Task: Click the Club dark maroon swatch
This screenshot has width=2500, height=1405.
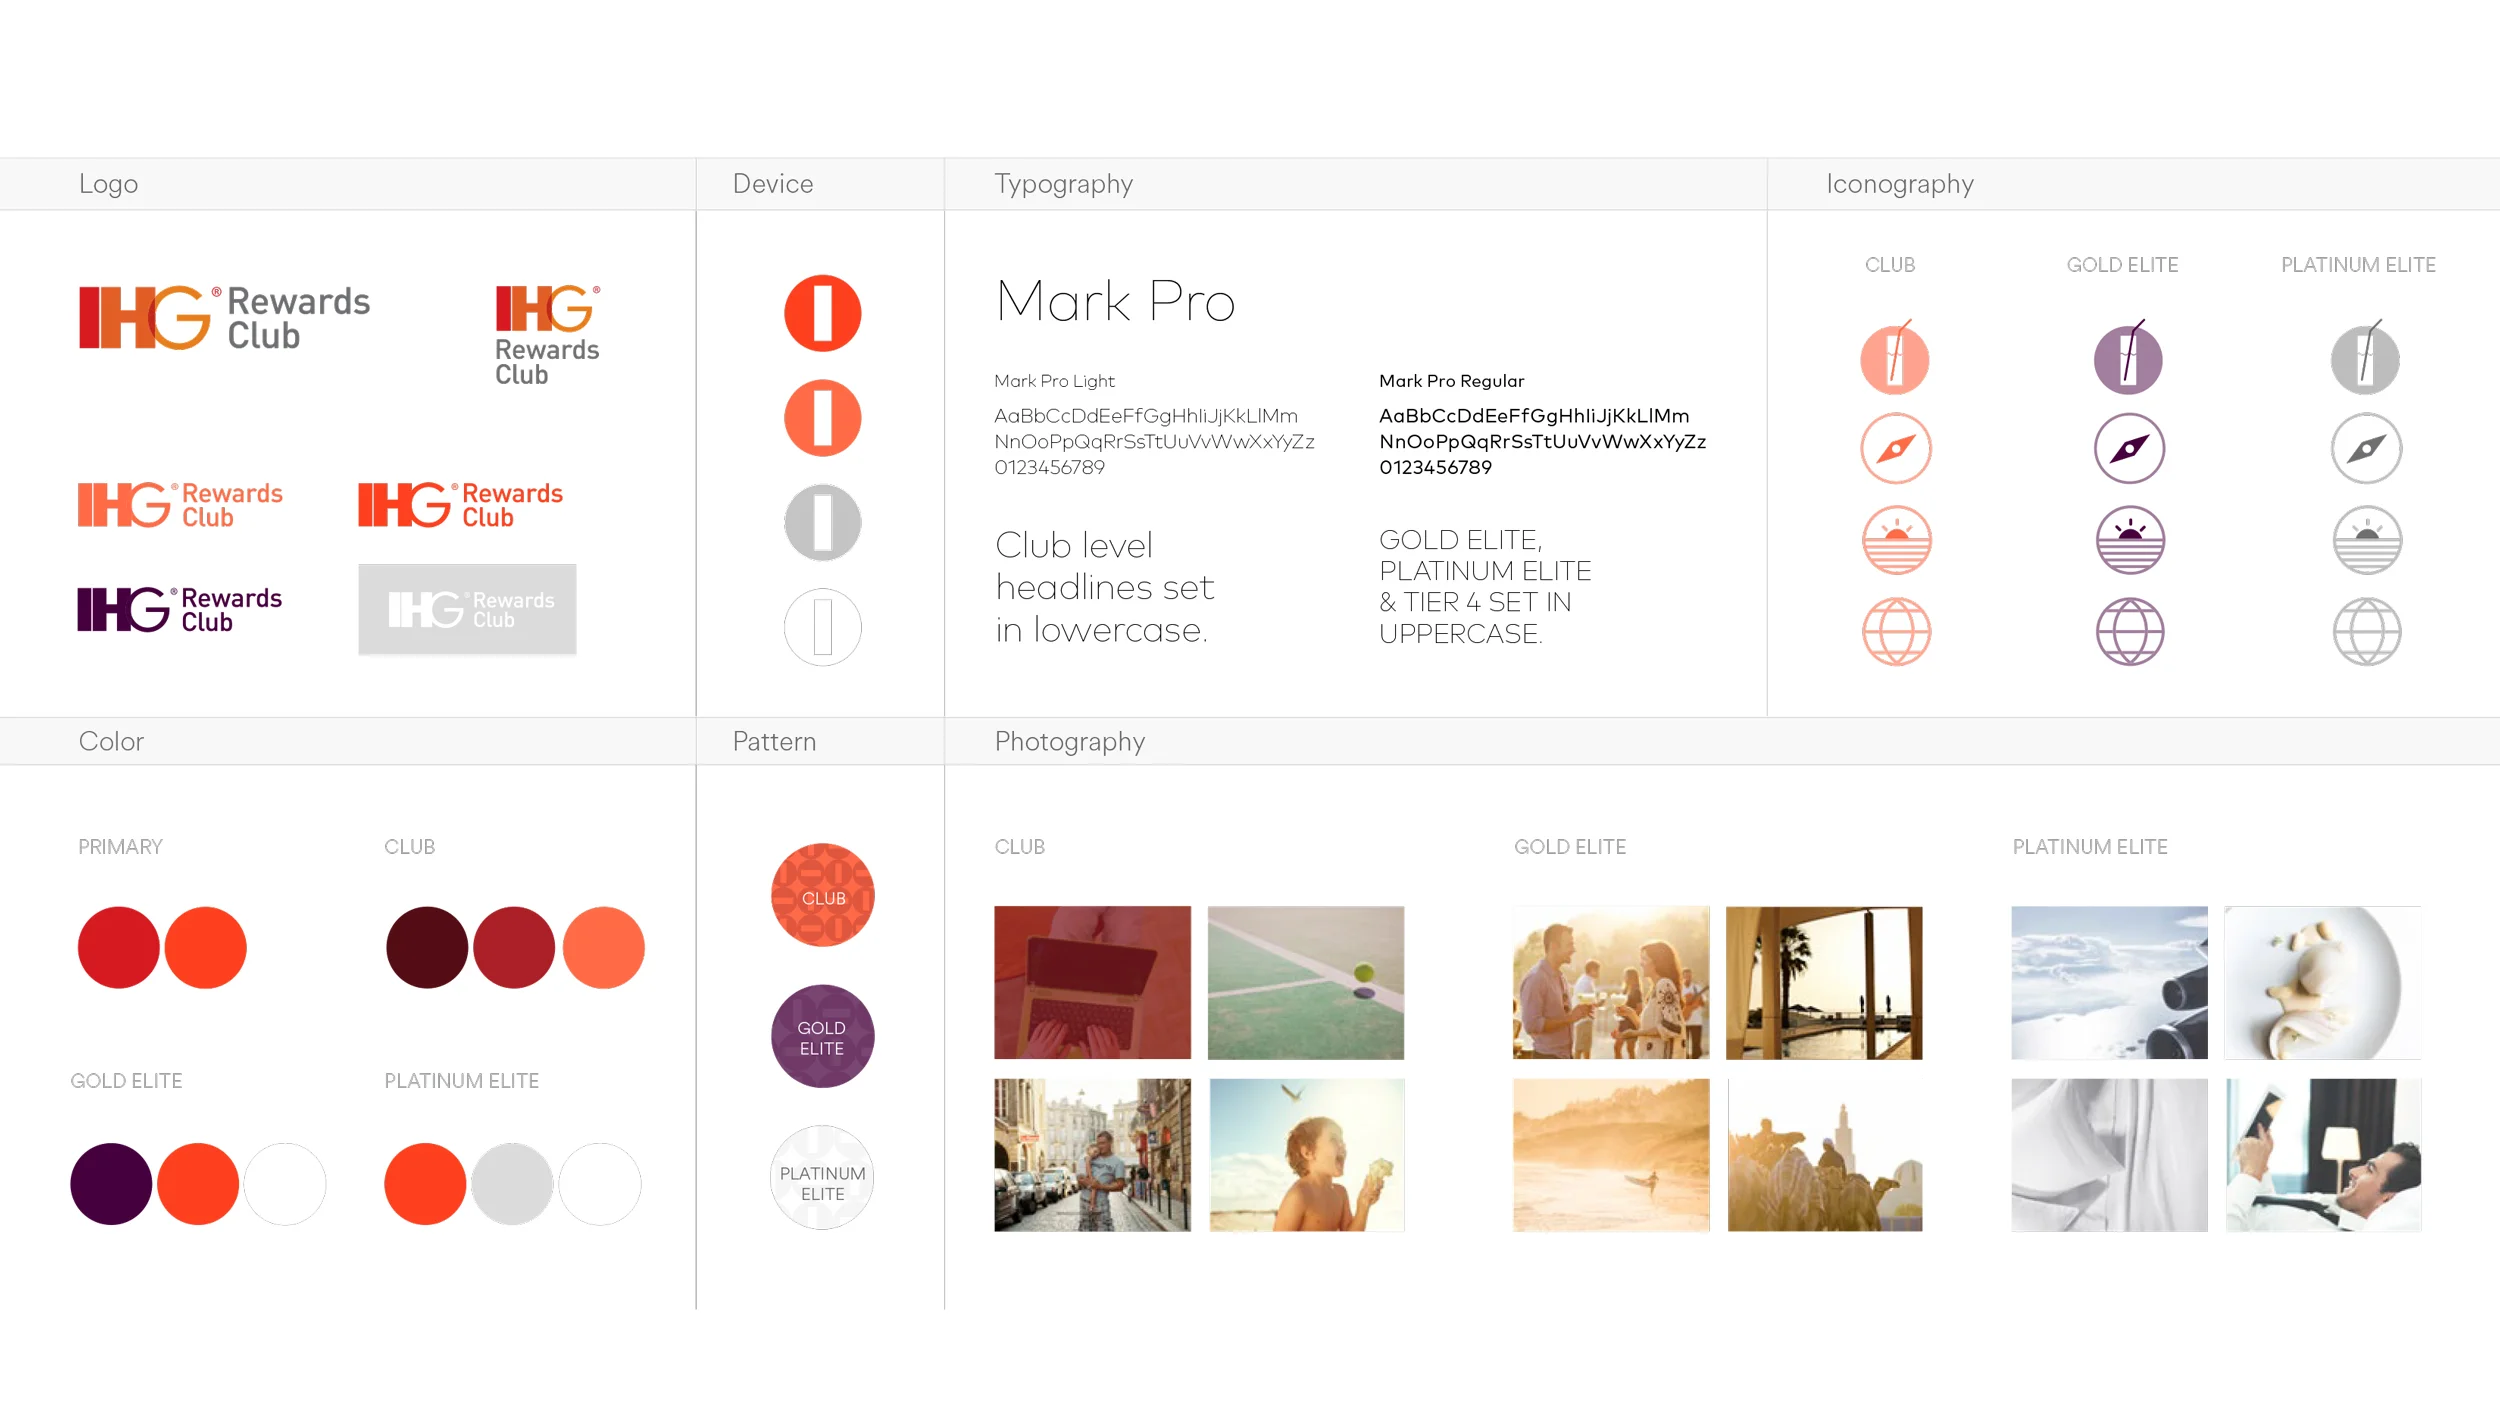Action: (427, 948)
